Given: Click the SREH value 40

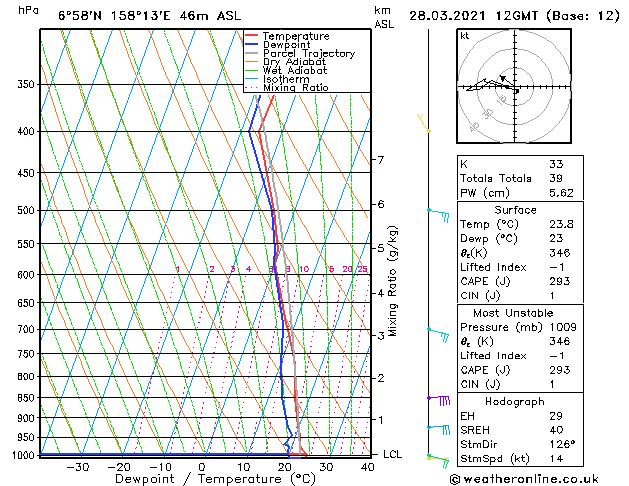Looking at the screenshot, I should pyautogui.click(x=556, y=430).
